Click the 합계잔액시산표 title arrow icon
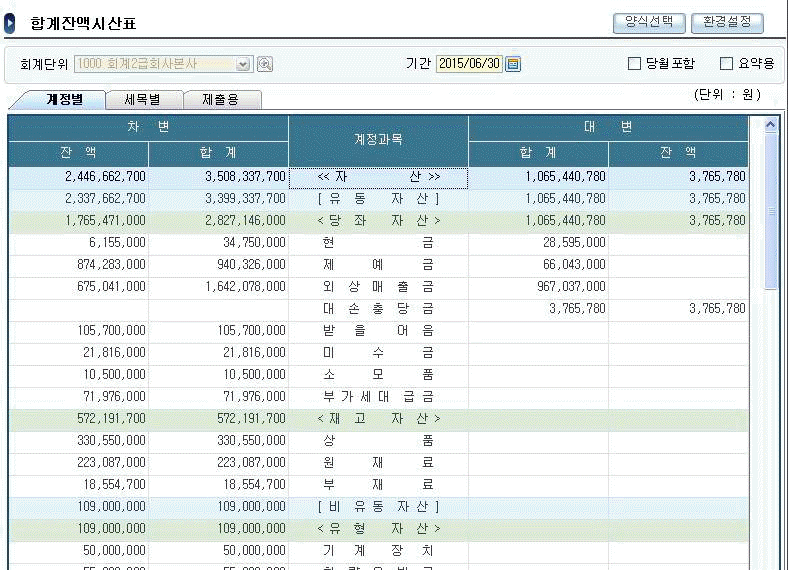This screenshot has width=788, height=571. click(x=10, y=23)
